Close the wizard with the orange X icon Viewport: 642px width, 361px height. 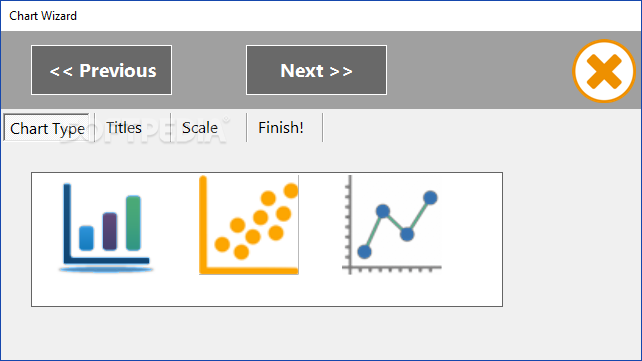click(x=604, y=71)
